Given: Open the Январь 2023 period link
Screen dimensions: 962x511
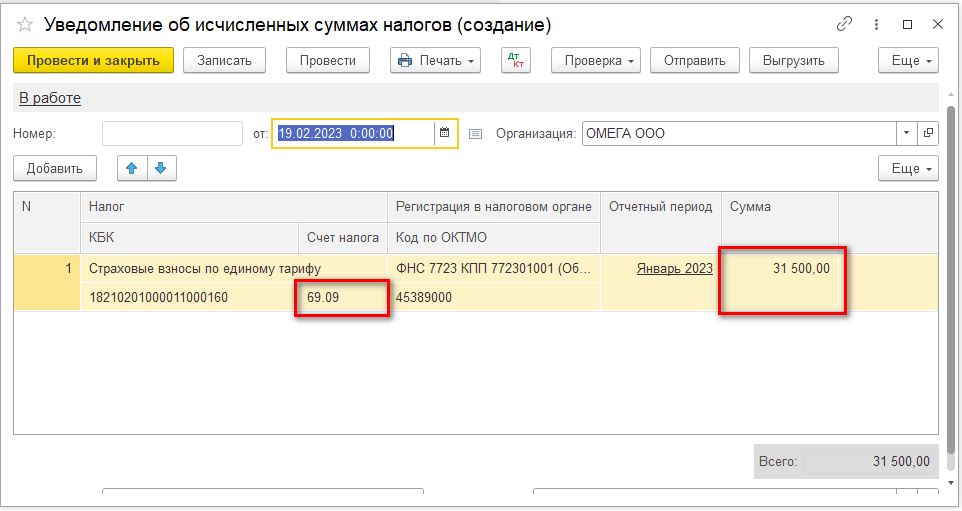Looking at the screenshot, I should [674, 268].
